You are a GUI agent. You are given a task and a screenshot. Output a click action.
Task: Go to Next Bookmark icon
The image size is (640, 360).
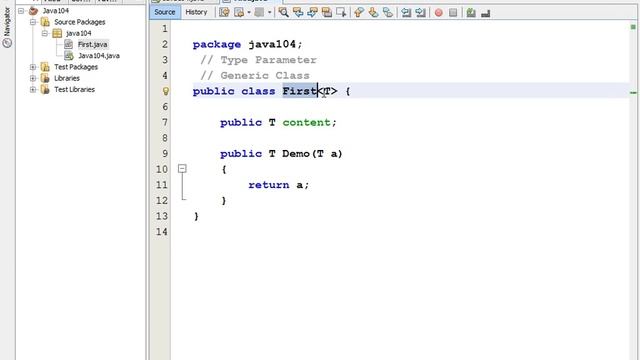[x=373, y=12]
